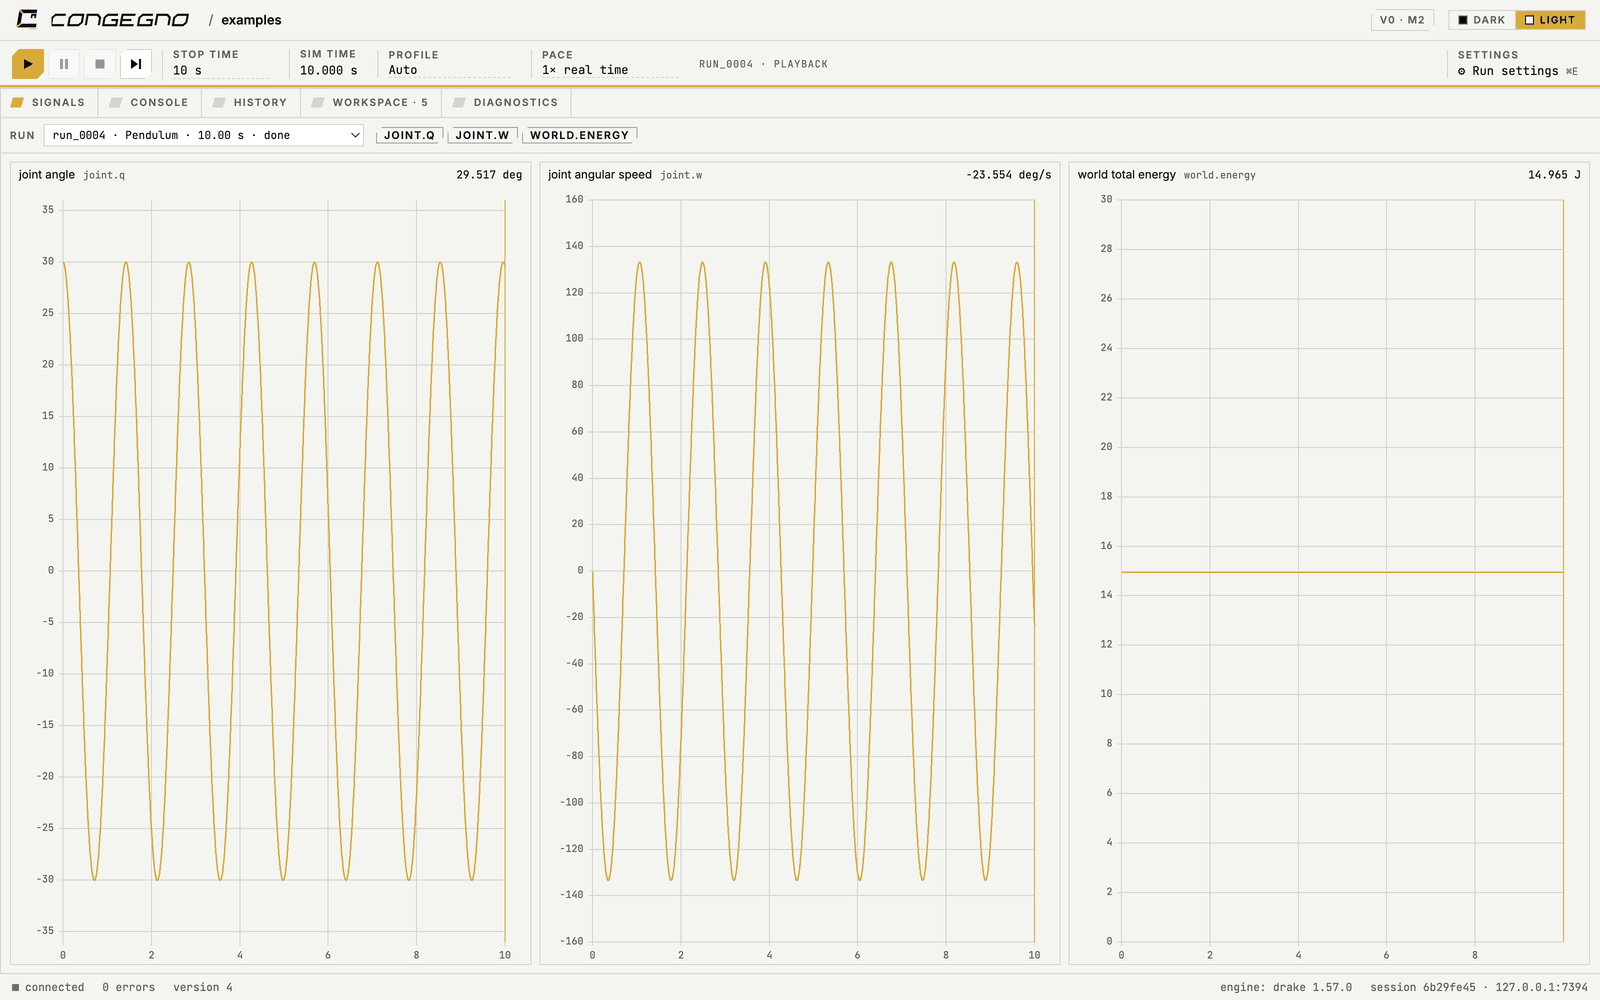
Task: Click the session 6b29fe45 status text
Action: 1422,987
